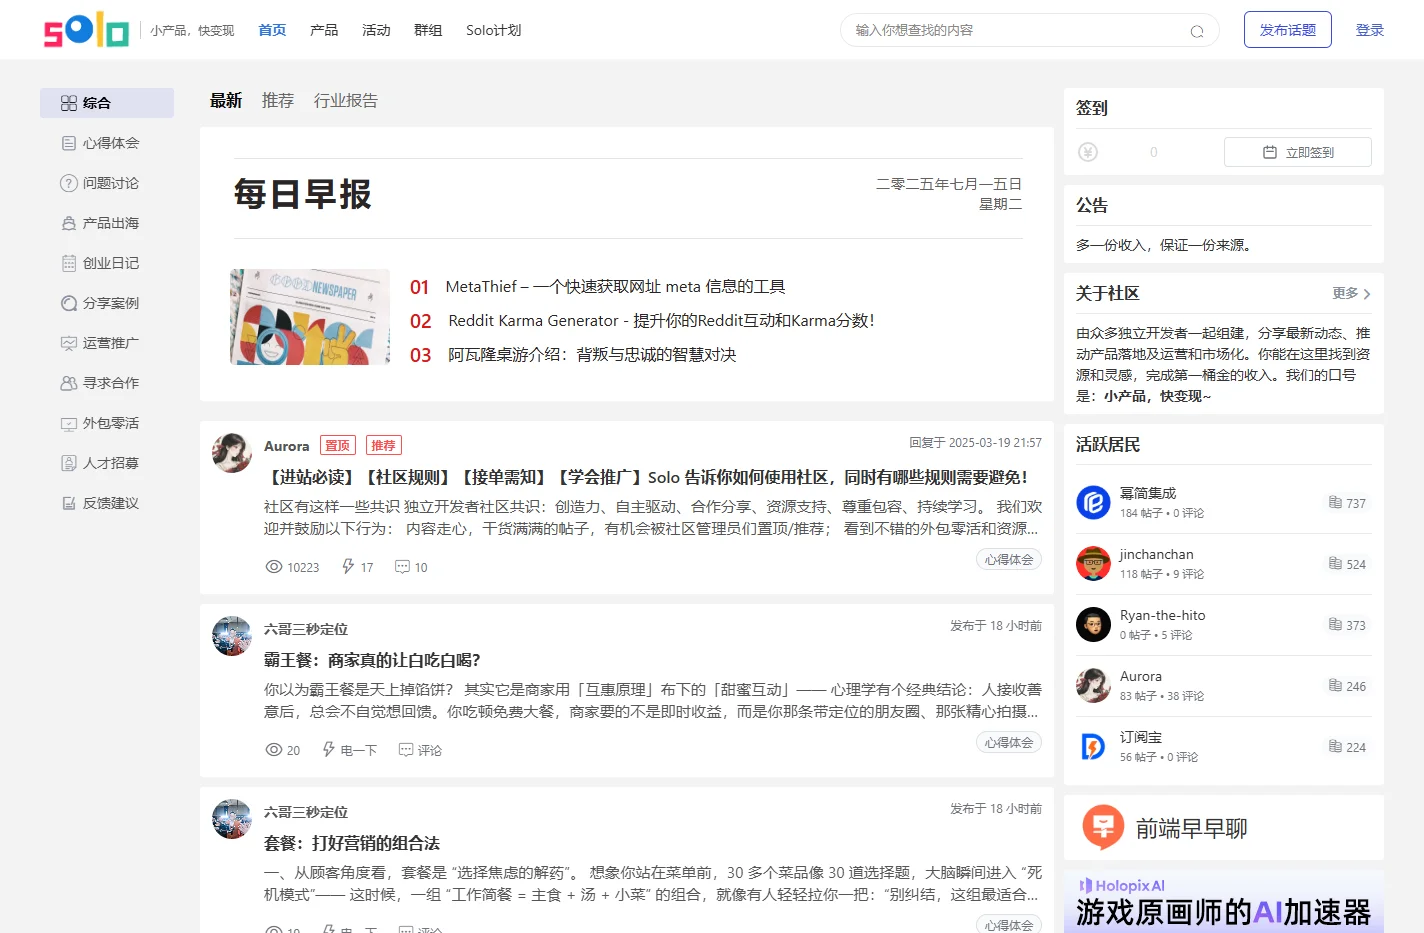Click the 推荐 badge on Aurora's post

383,446
